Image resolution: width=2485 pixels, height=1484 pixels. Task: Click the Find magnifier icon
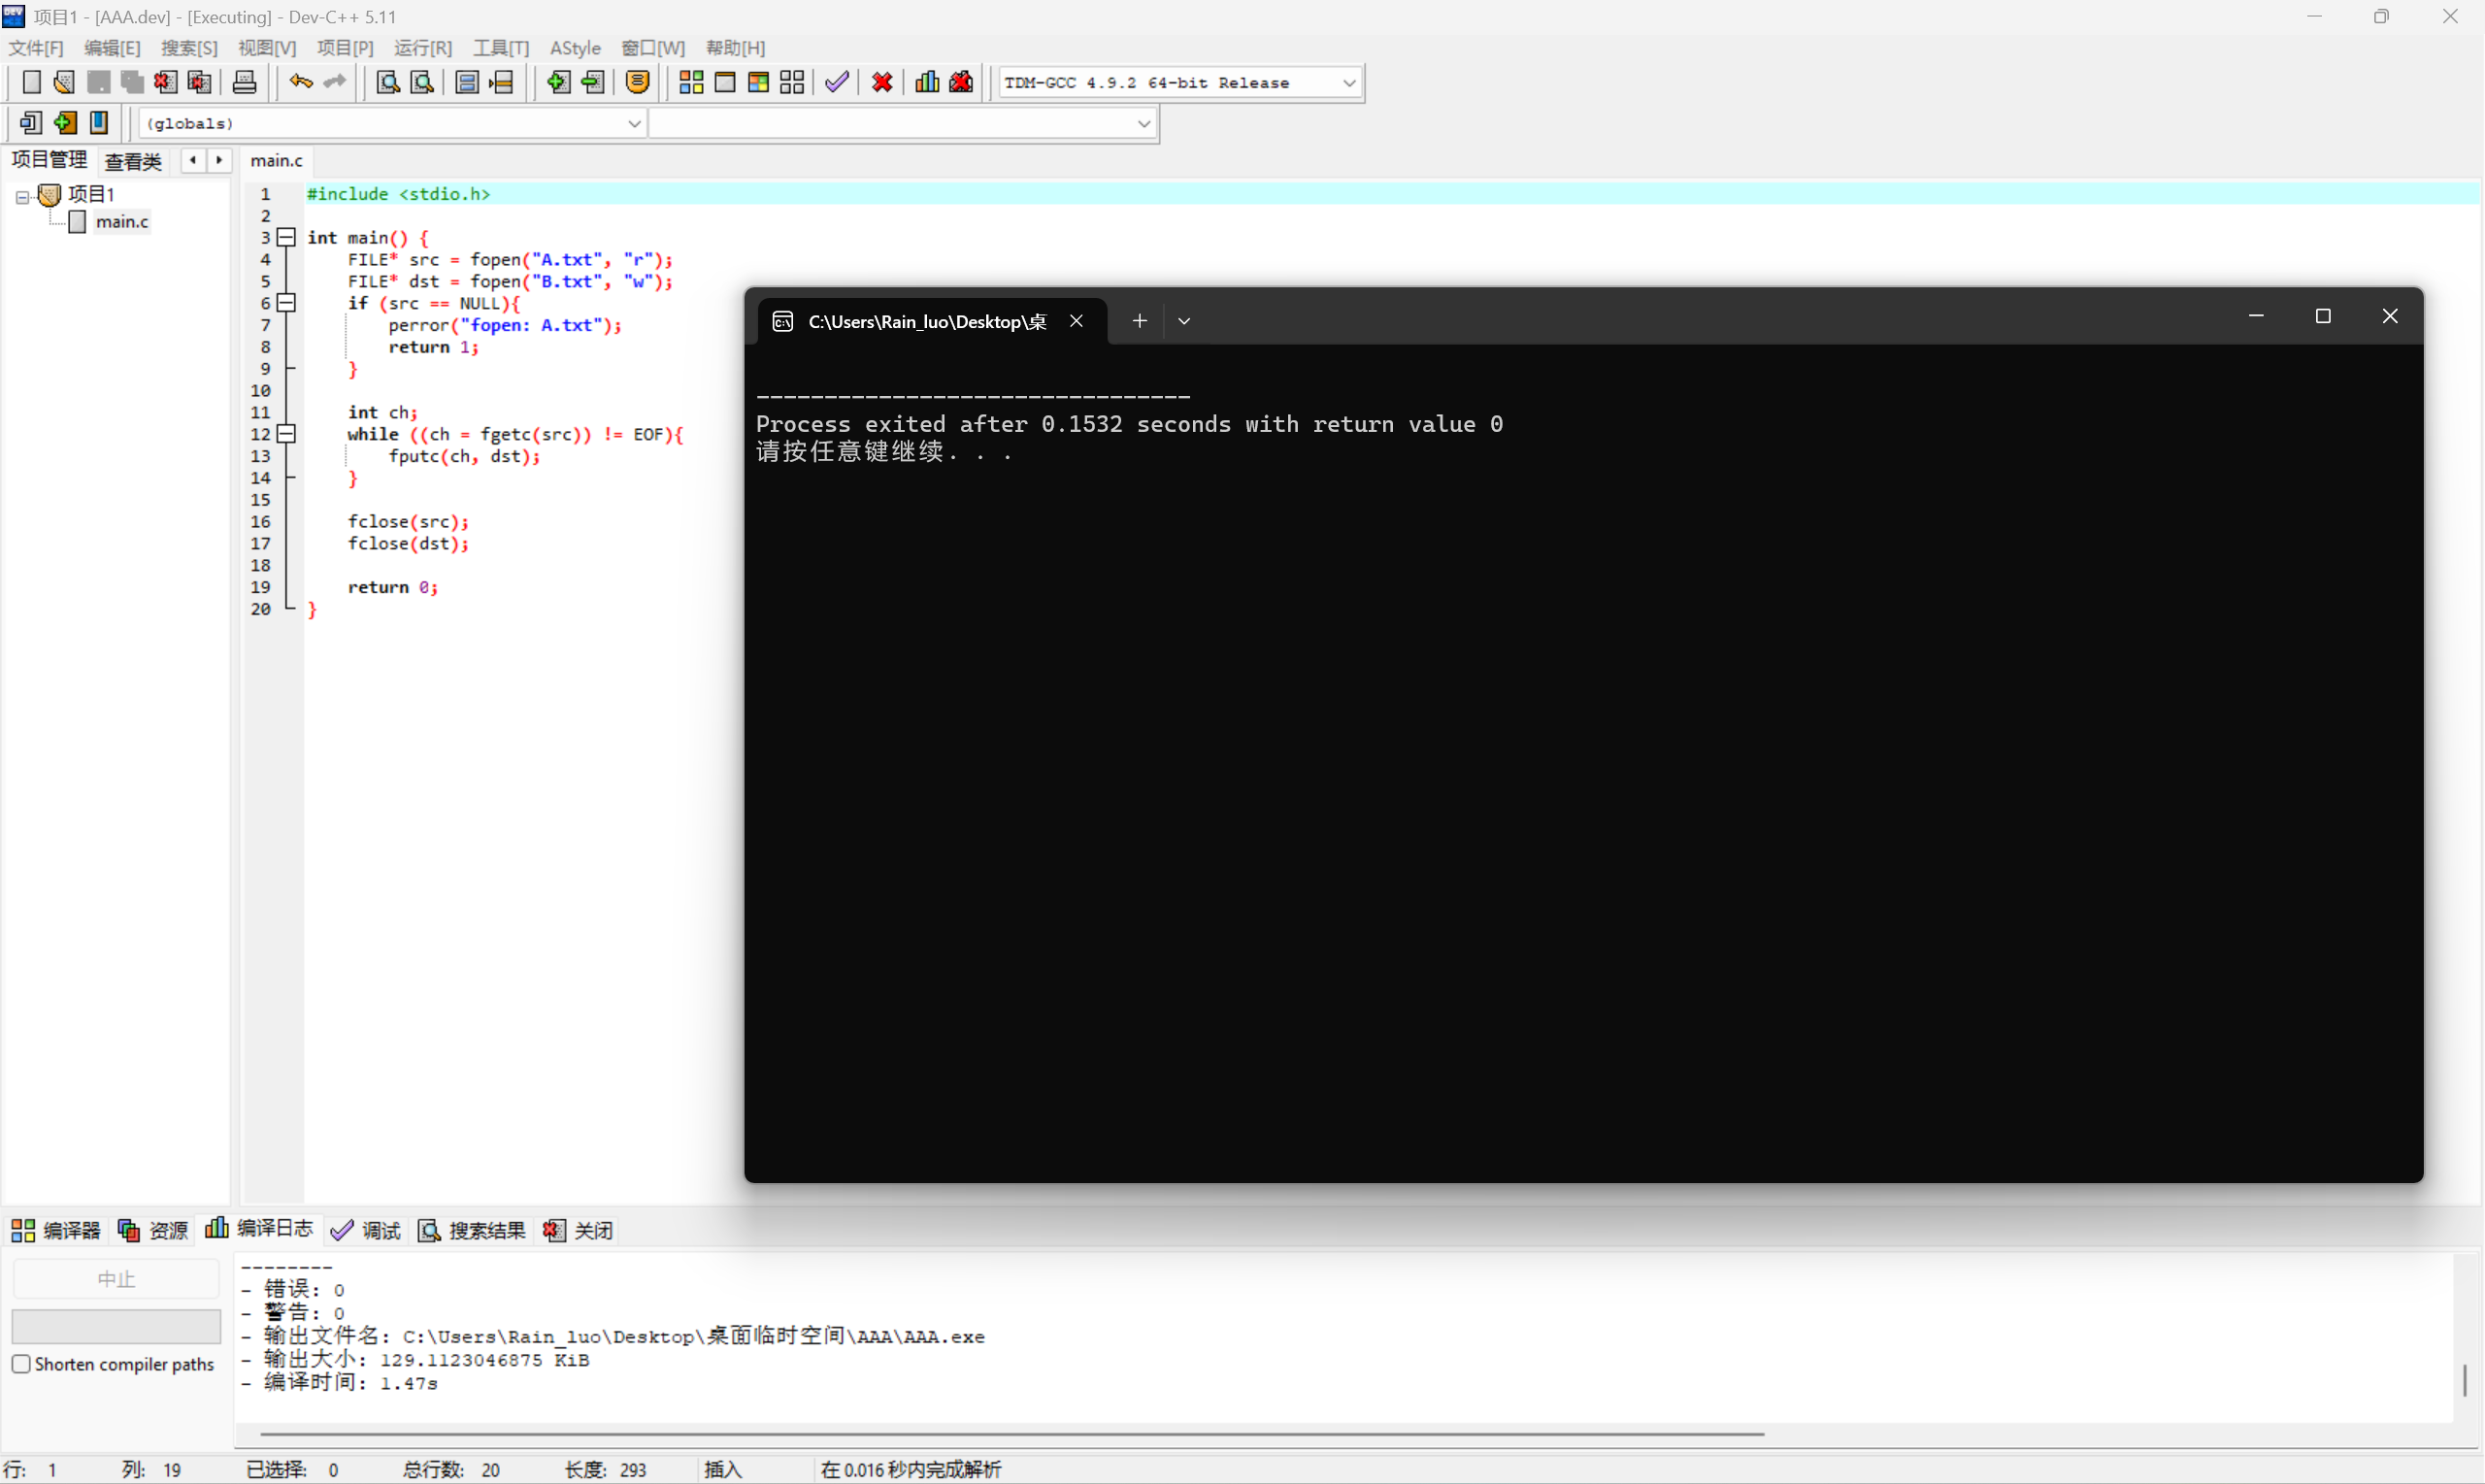[x=388, y=83]
